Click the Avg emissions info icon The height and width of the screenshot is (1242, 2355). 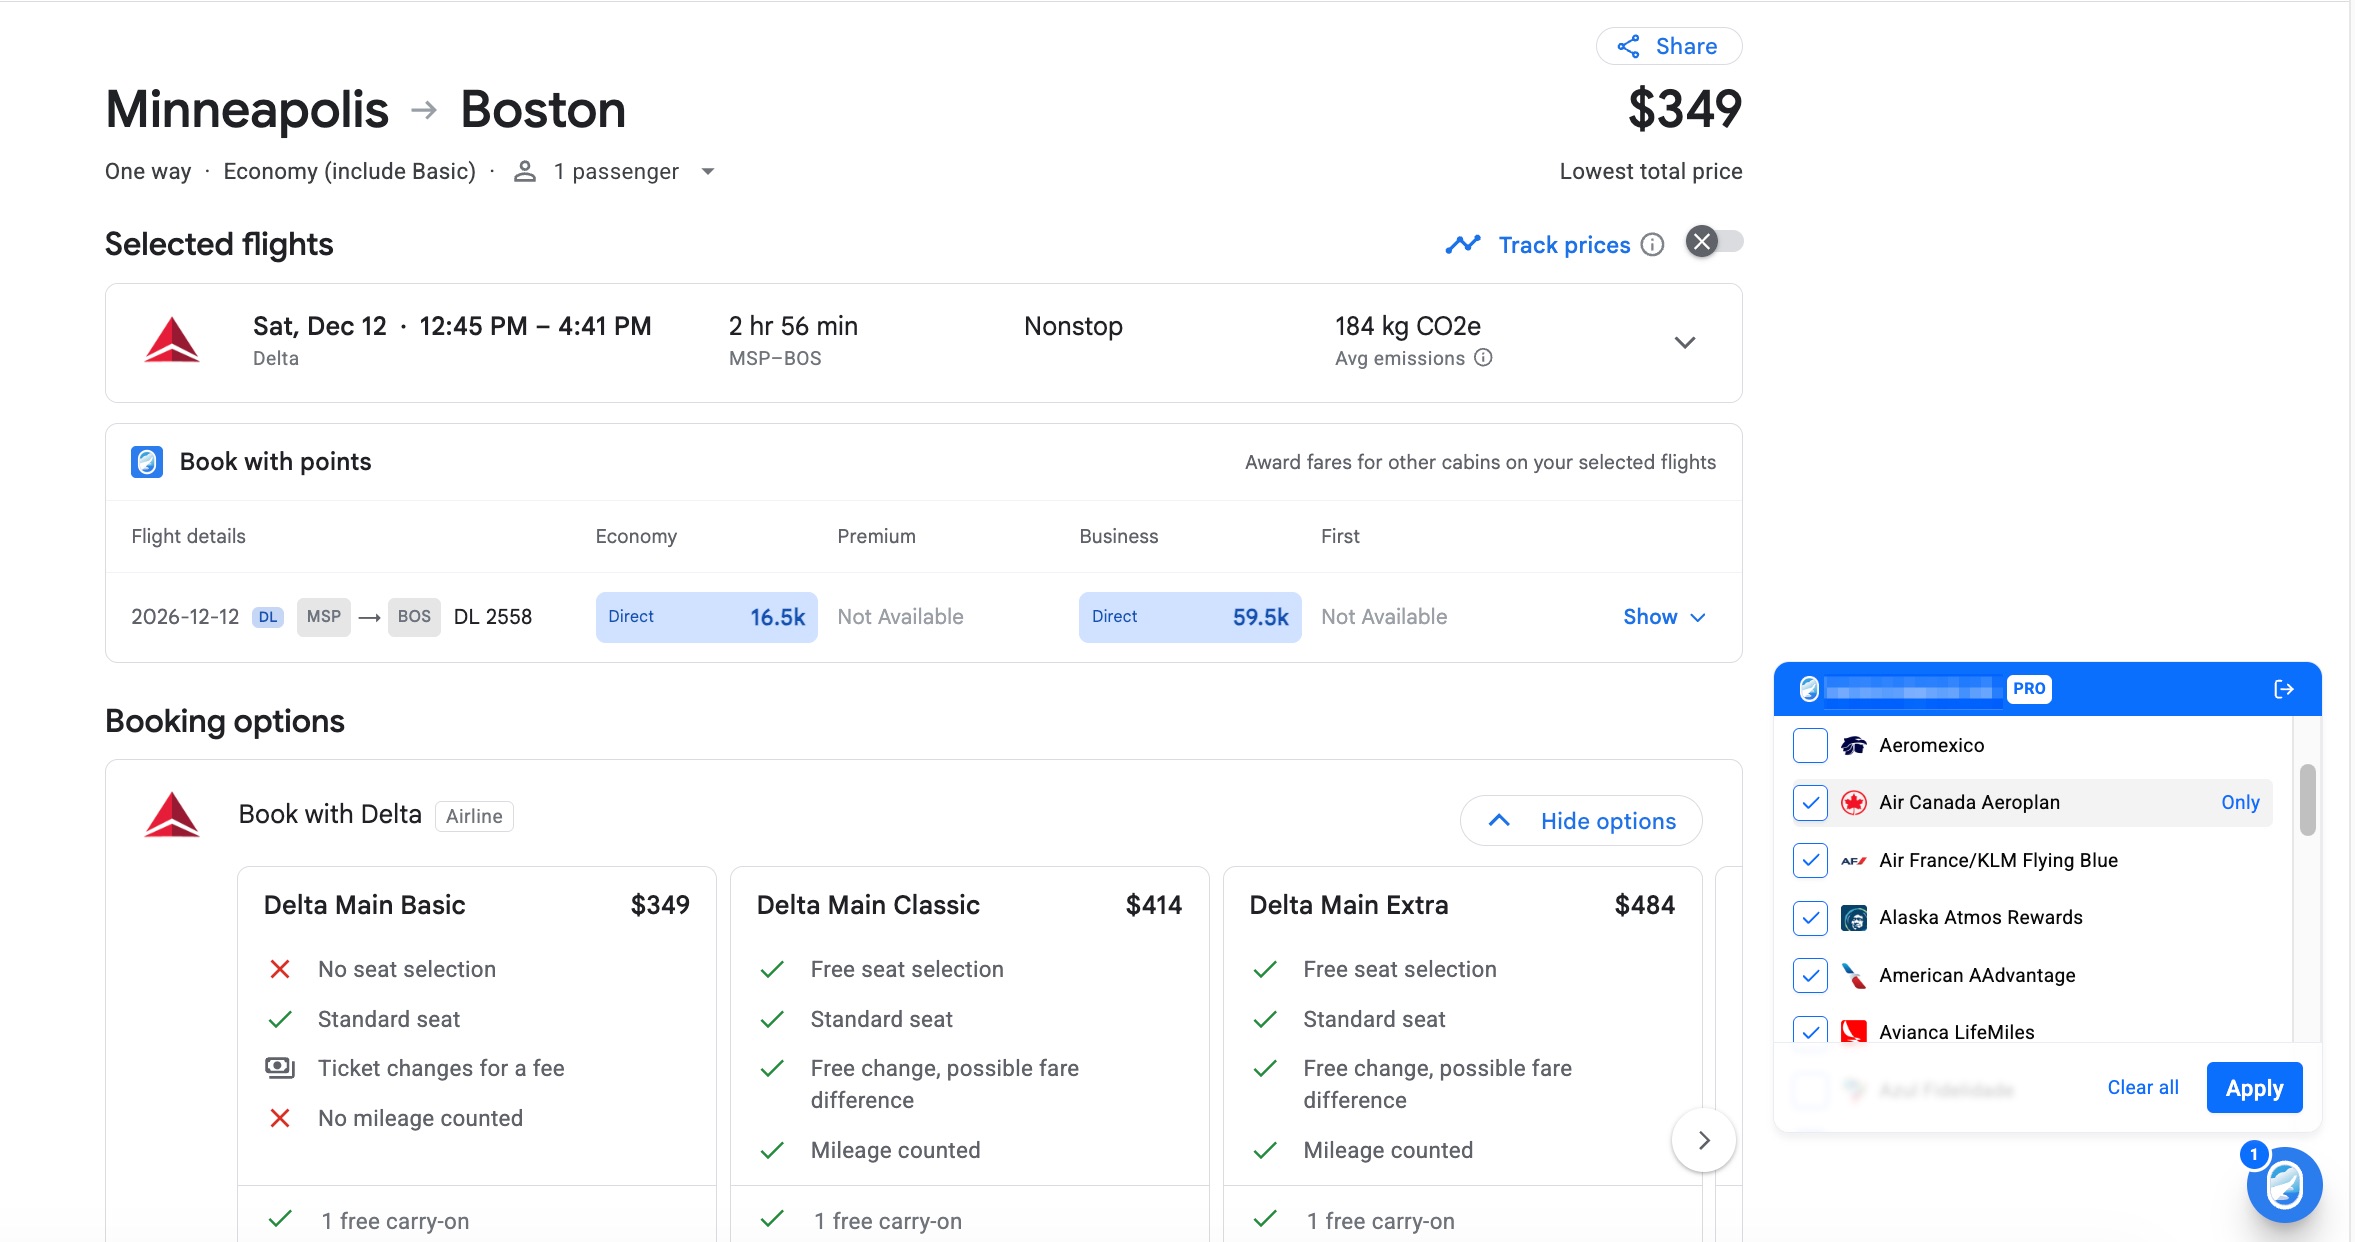1484,358
